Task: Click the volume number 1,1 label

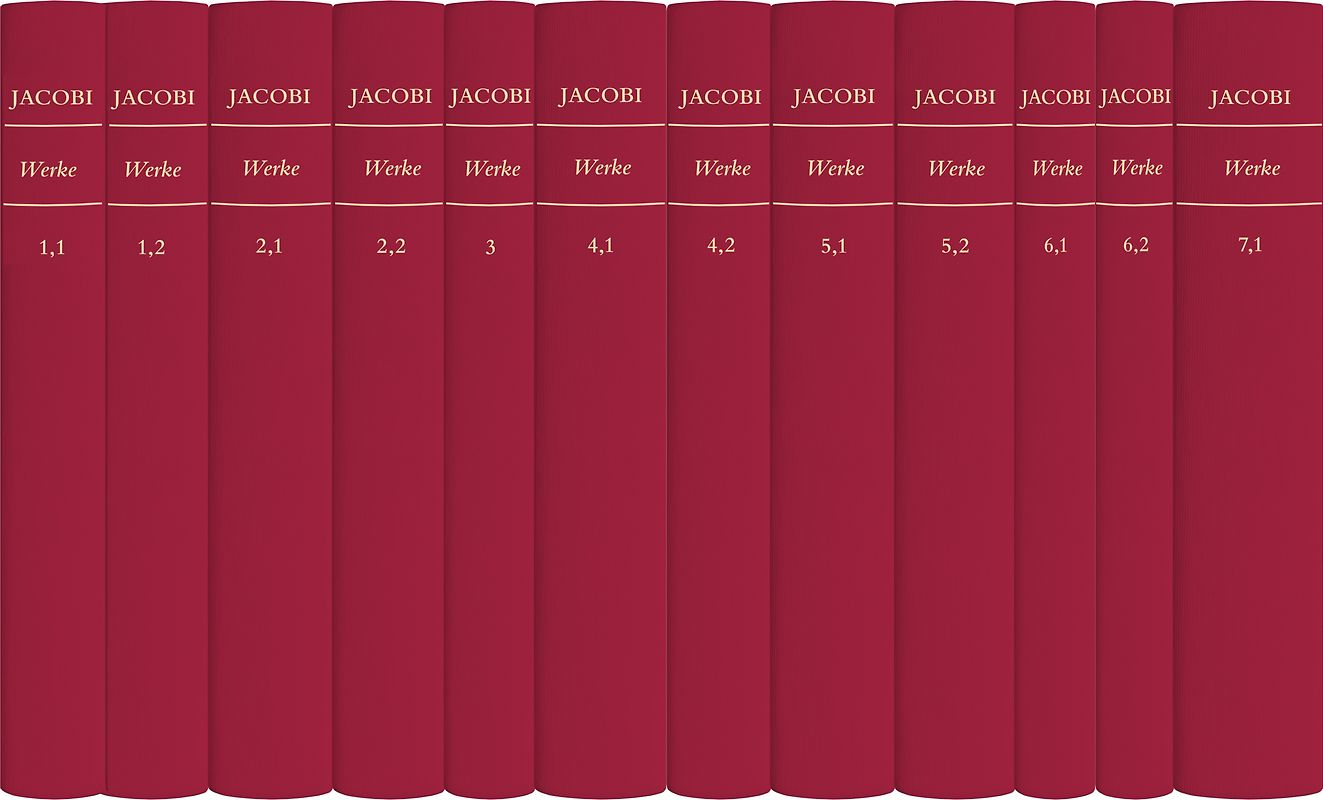Action: pyautogui.click(x=52, y=250)
